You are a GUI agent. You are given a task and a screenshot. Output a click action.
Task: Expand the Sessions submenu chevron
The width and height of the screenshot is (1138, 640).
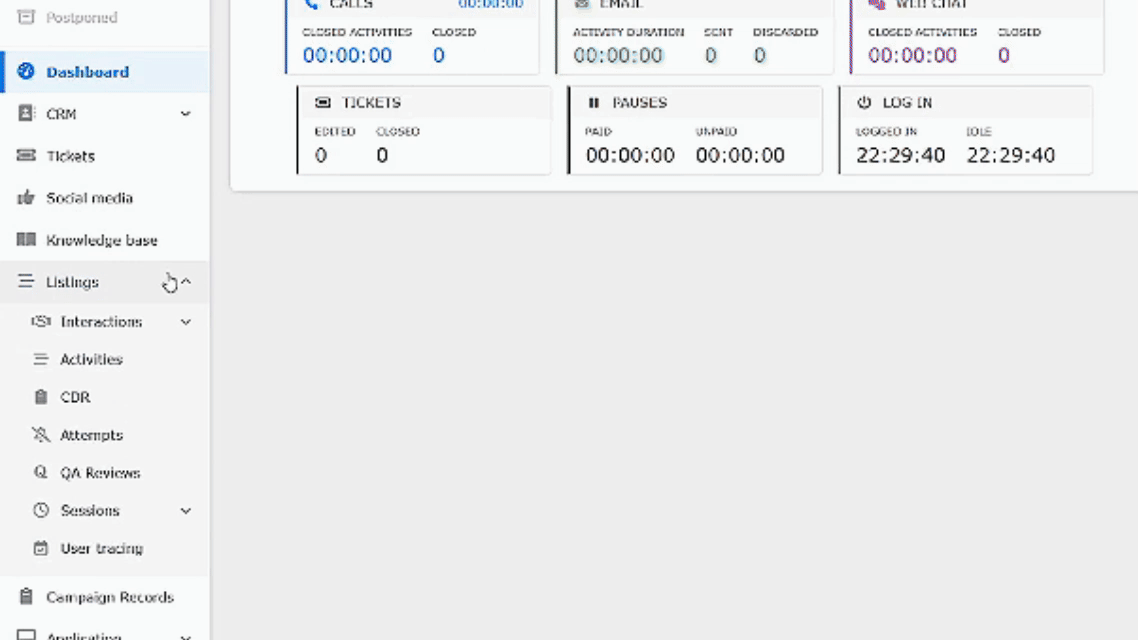pyautogui.click(x=185, y=510)
